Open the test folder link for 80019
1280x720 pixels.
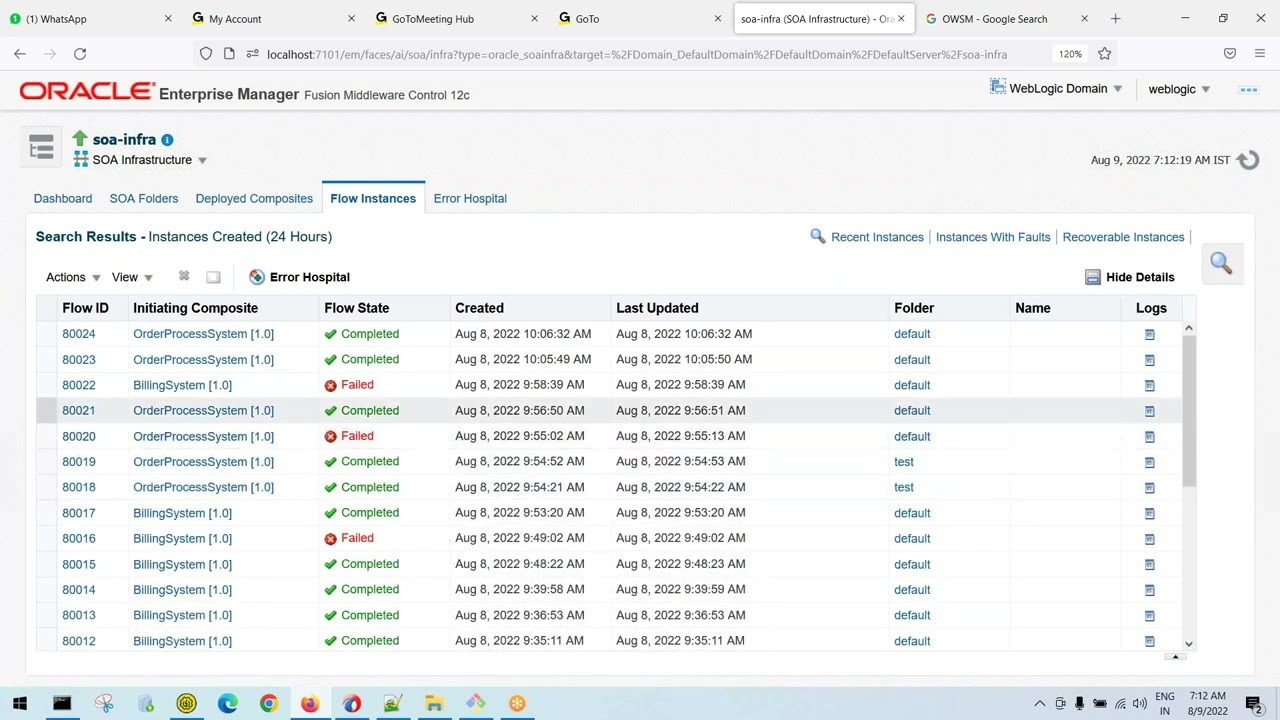(904, 462)
